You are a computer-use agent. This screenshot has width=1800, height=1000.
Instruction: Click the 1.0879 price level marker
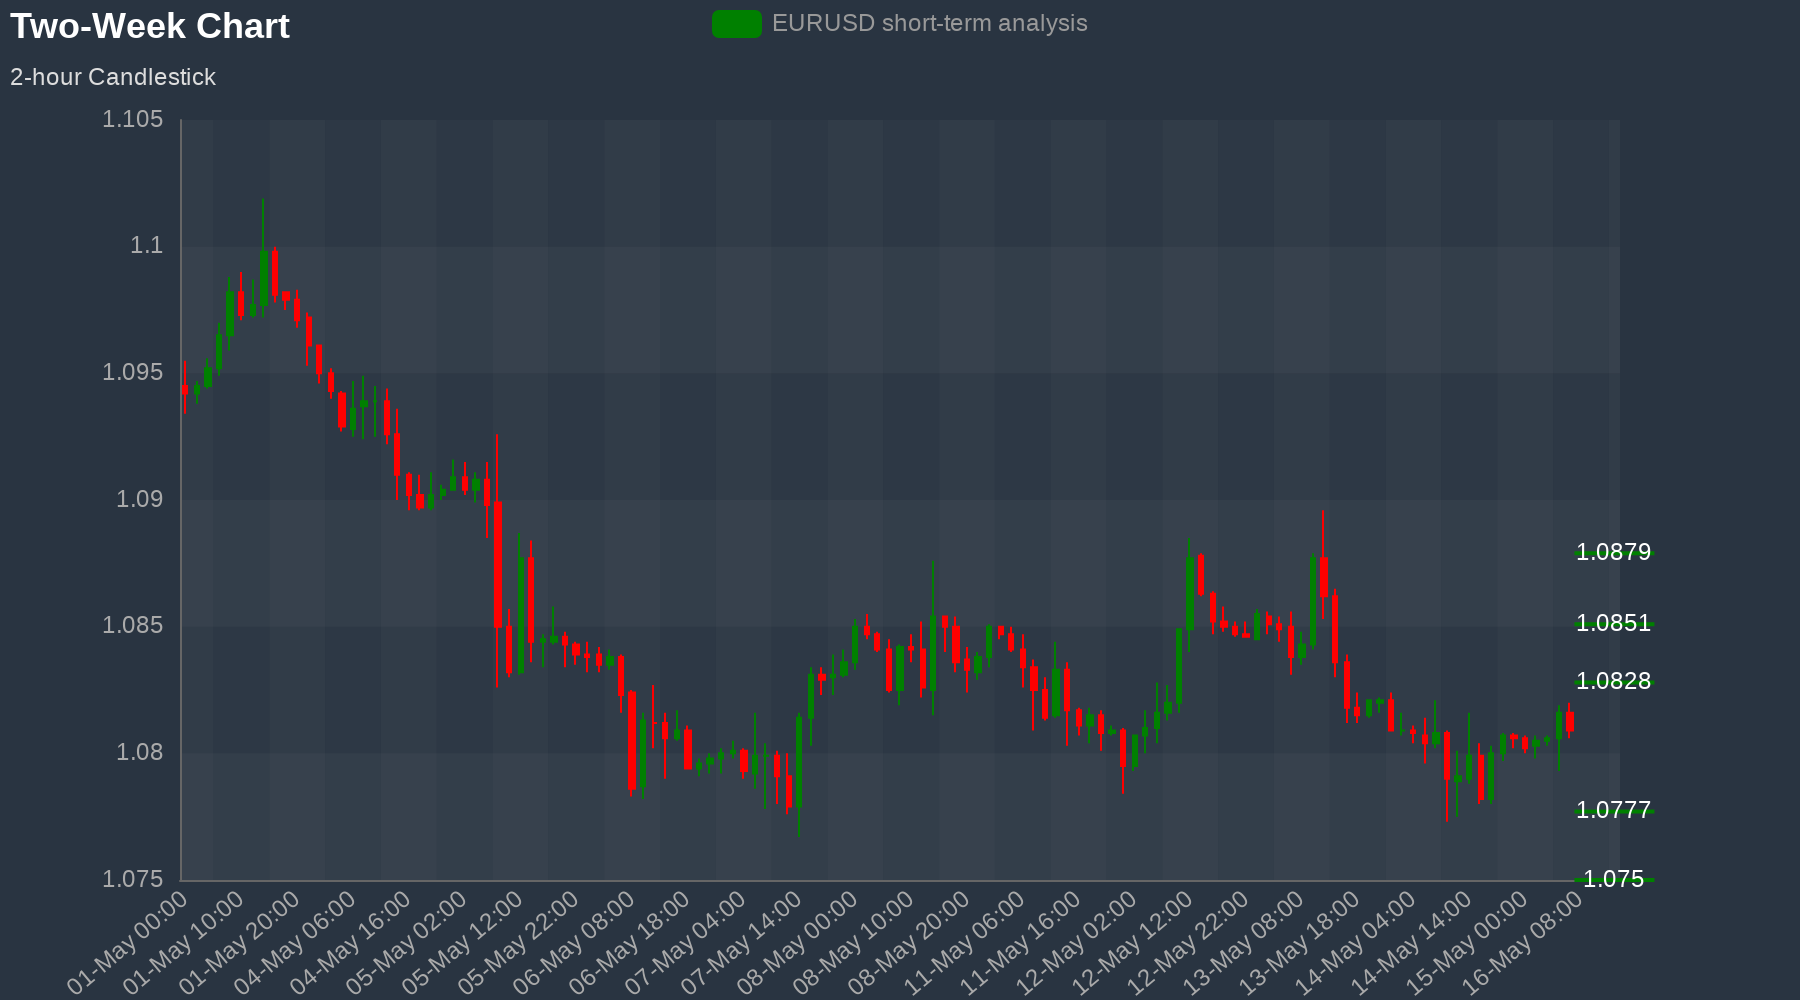(1613, 552)
